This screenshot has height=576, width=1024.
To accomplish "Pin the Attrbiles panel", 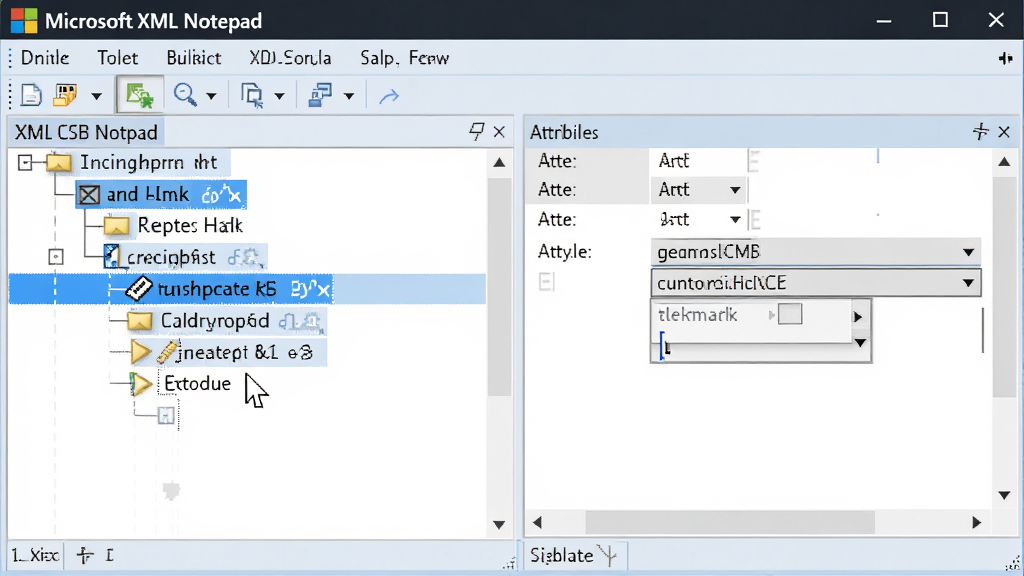I will (x=980, y=132).
